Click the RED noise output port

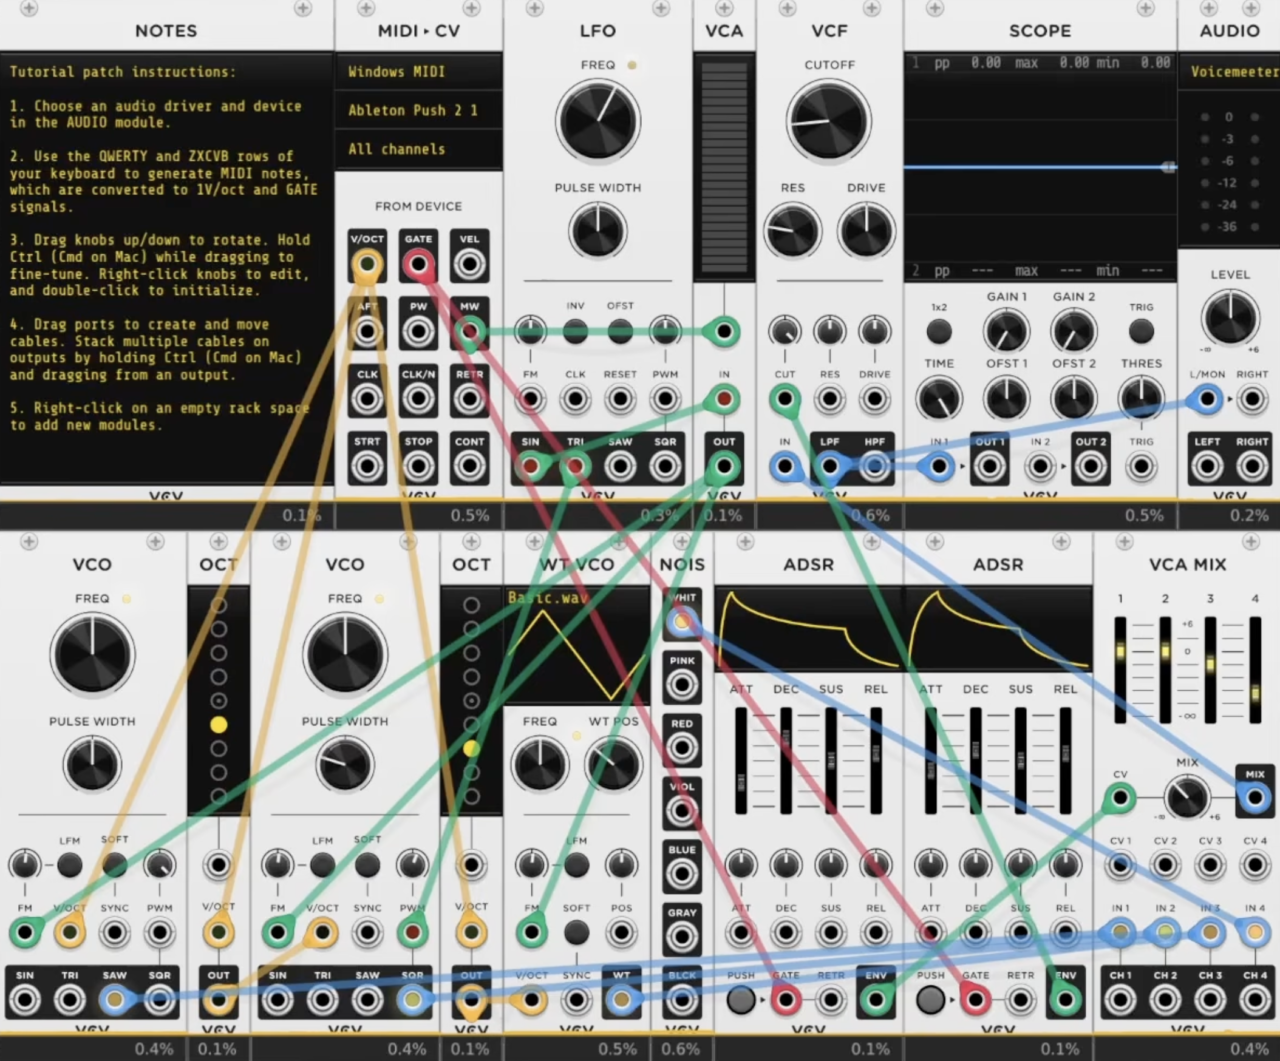point(682,748)
